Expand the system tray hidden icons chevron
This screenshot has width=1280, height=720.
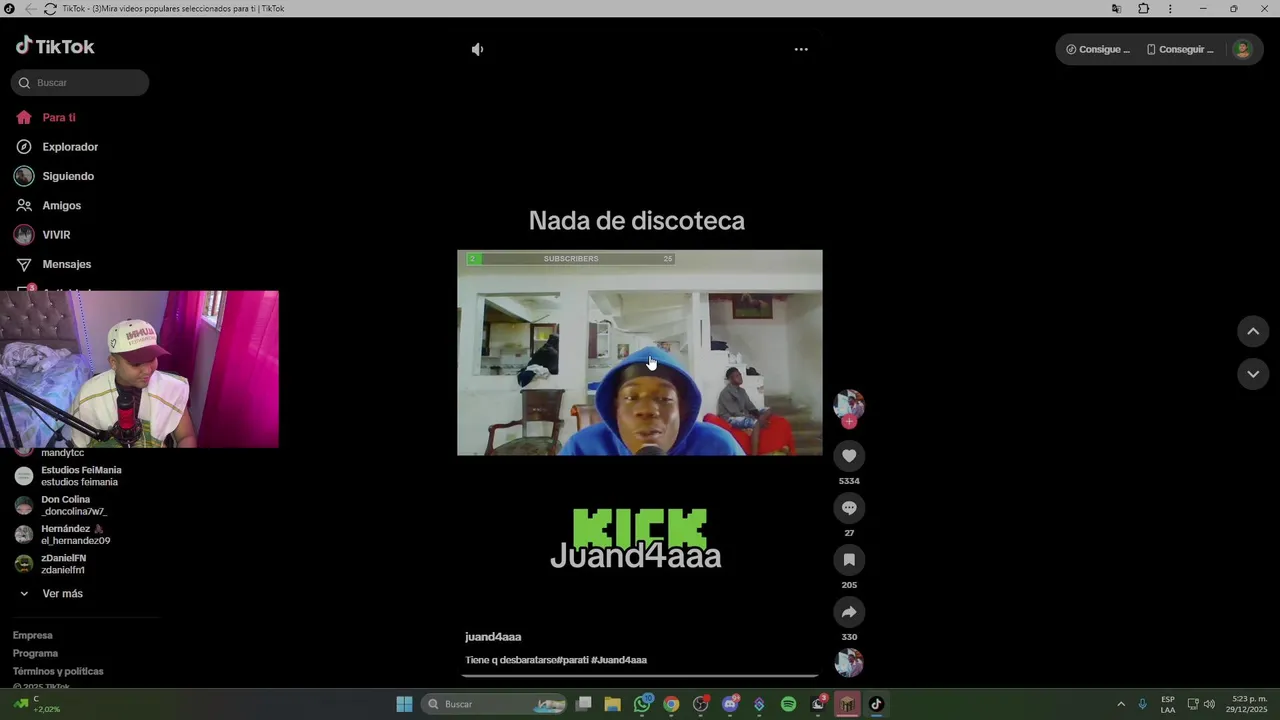1121,704
